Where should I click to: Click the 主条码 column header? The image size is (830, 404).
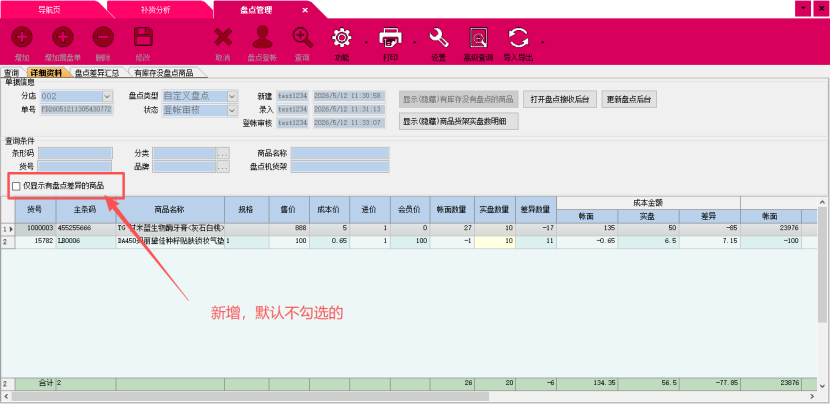click(86, 210)
